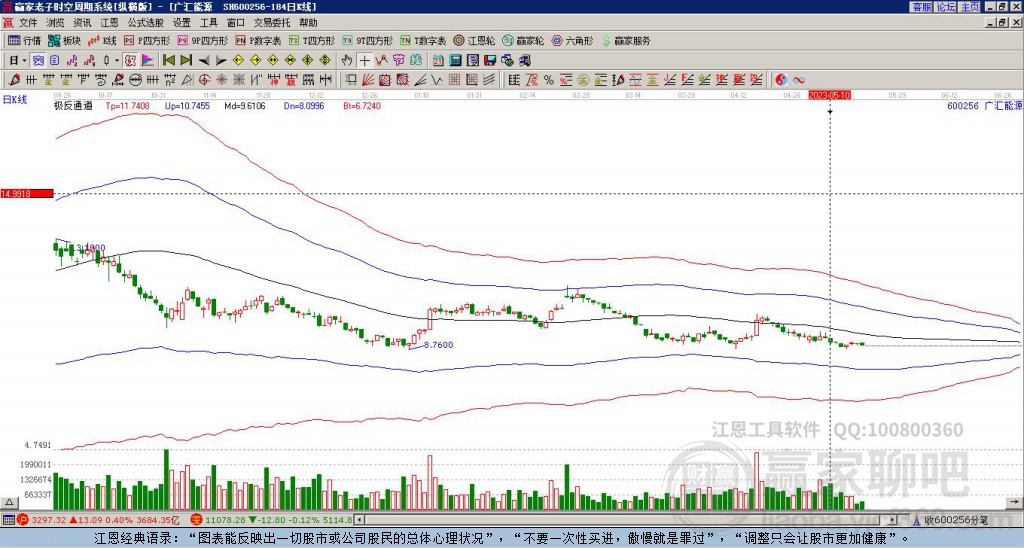Open the 帮助 menu
1024x548 pixels.
(x=308, y=23)
